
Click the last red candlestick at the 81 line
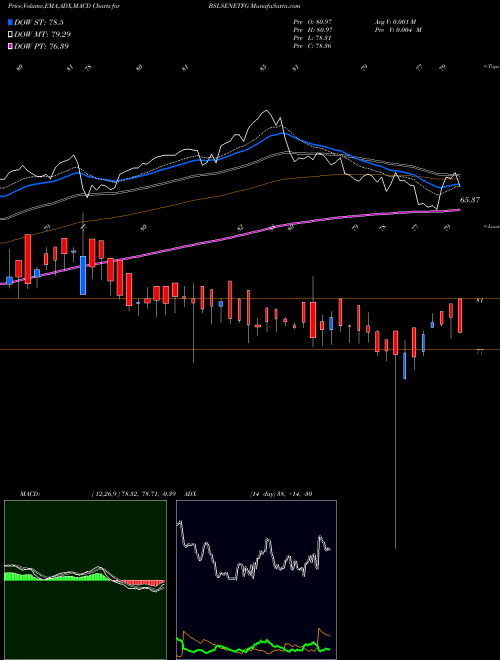(x=460, y=316)
